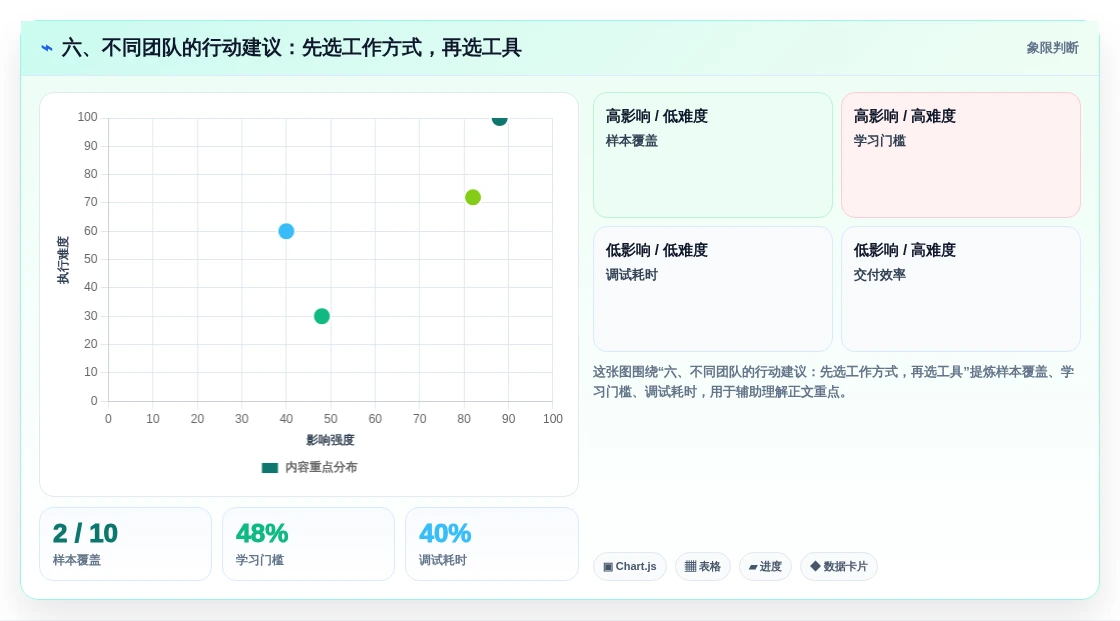The width and height of the screenshot is (1120, 621).
Task: Toggle the 内容重点分布 legend item
Action: coord(309,467)
